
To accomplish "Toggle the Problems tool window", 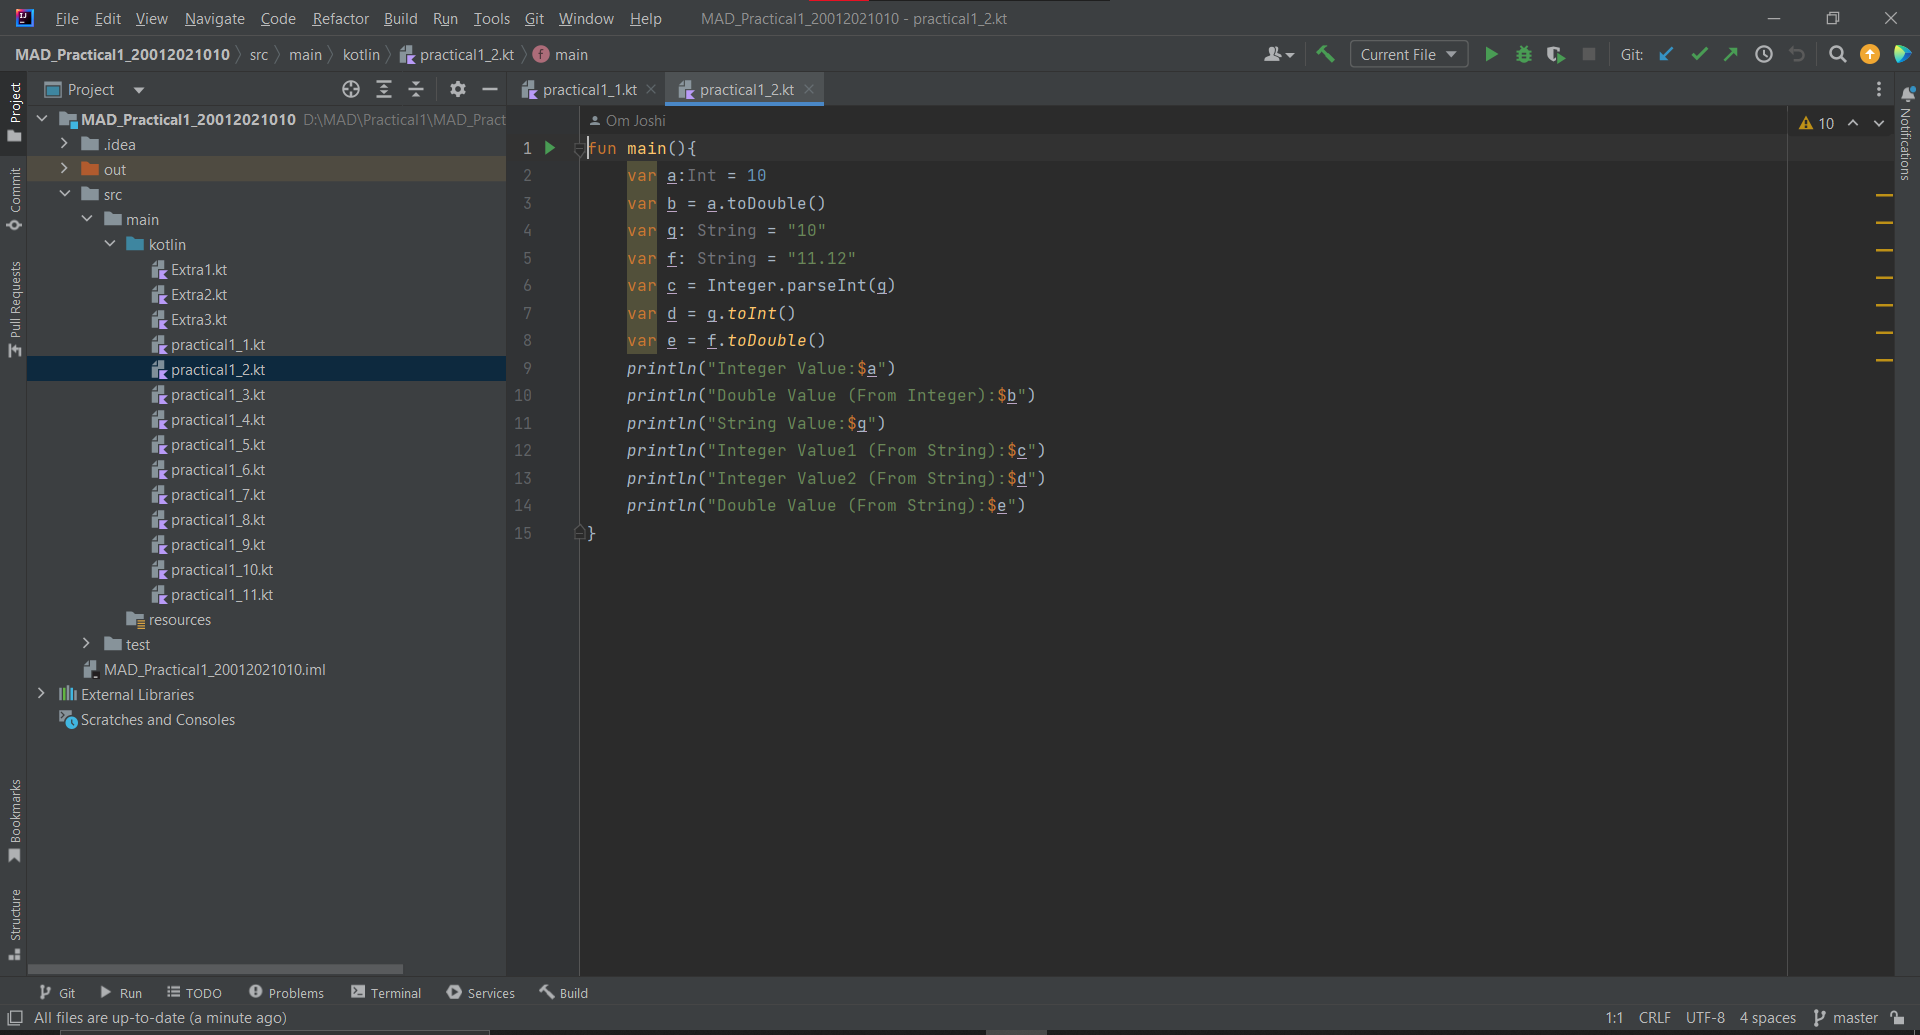I will click(x=286, y=992).
